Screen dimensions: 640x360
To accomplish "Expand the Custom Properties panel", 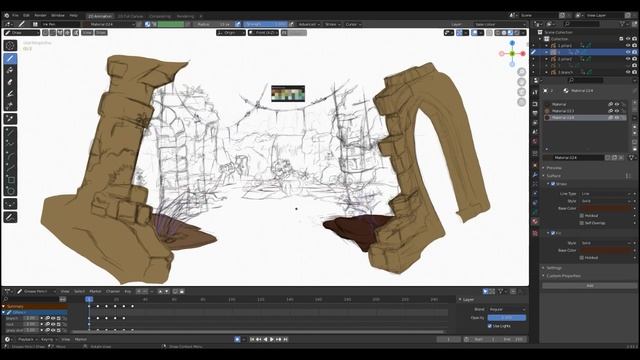I will [563, 276].
